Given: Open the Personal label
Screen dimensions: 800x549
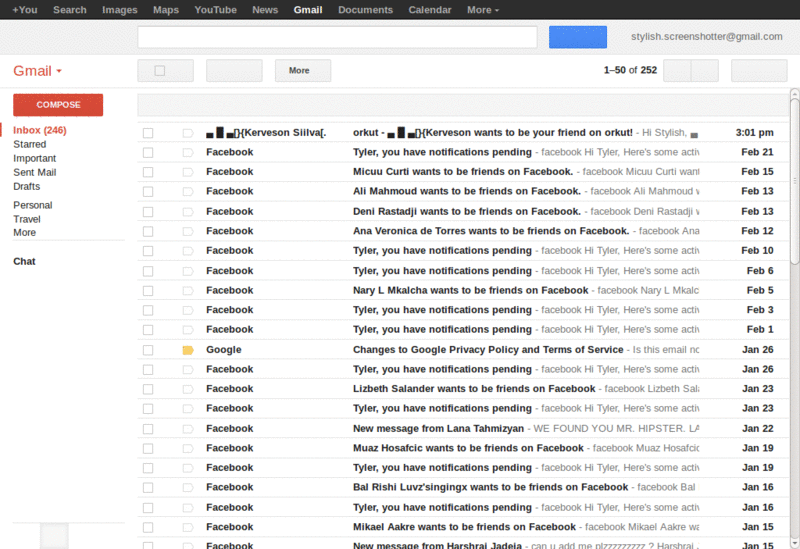Looking at the screenshot, I should coord(33,205).
